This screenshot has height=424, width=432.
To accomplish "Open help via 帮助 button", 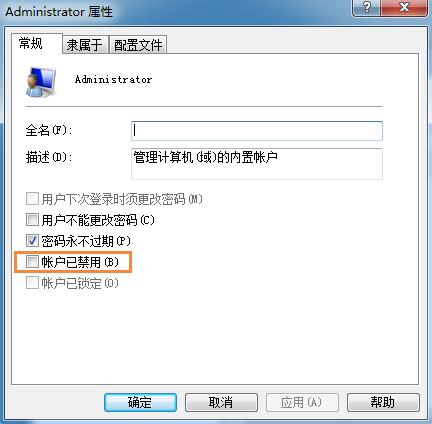I will coord(383,402).
